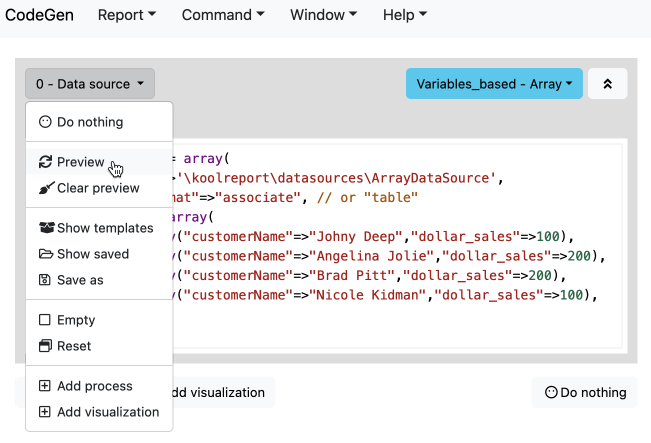Click plus-square icon beside Add visualization in menu
The width and height of the screenshot is (651, 443).
pos(44,412)
